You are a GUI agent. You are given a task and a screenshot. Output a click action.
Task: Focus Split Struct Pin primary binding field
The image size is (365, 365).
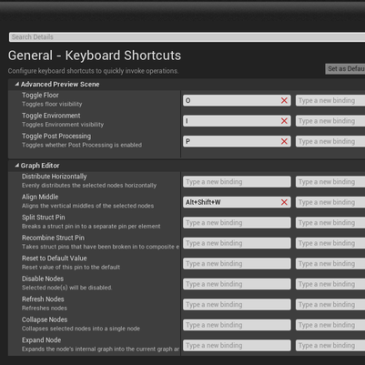tap(237, 223)
